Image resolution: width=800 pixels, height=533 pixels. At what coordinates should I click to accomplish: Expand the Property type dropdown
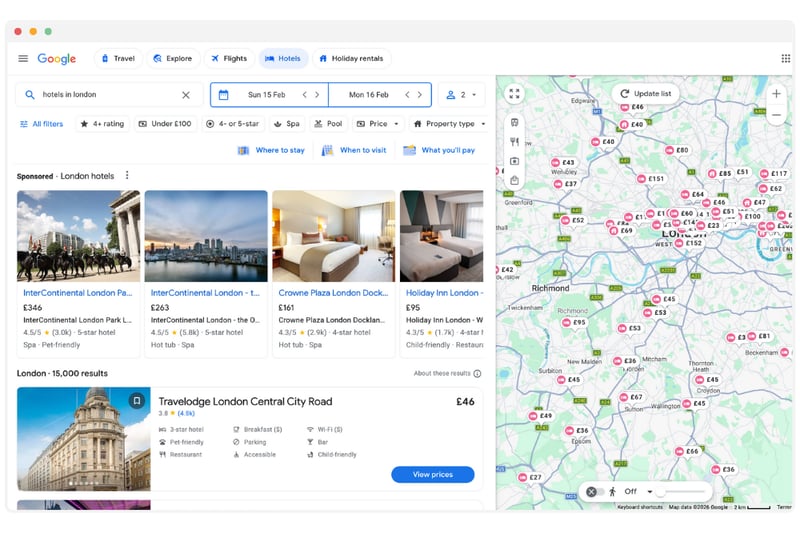pyautogui.click(x=448, y=124)
